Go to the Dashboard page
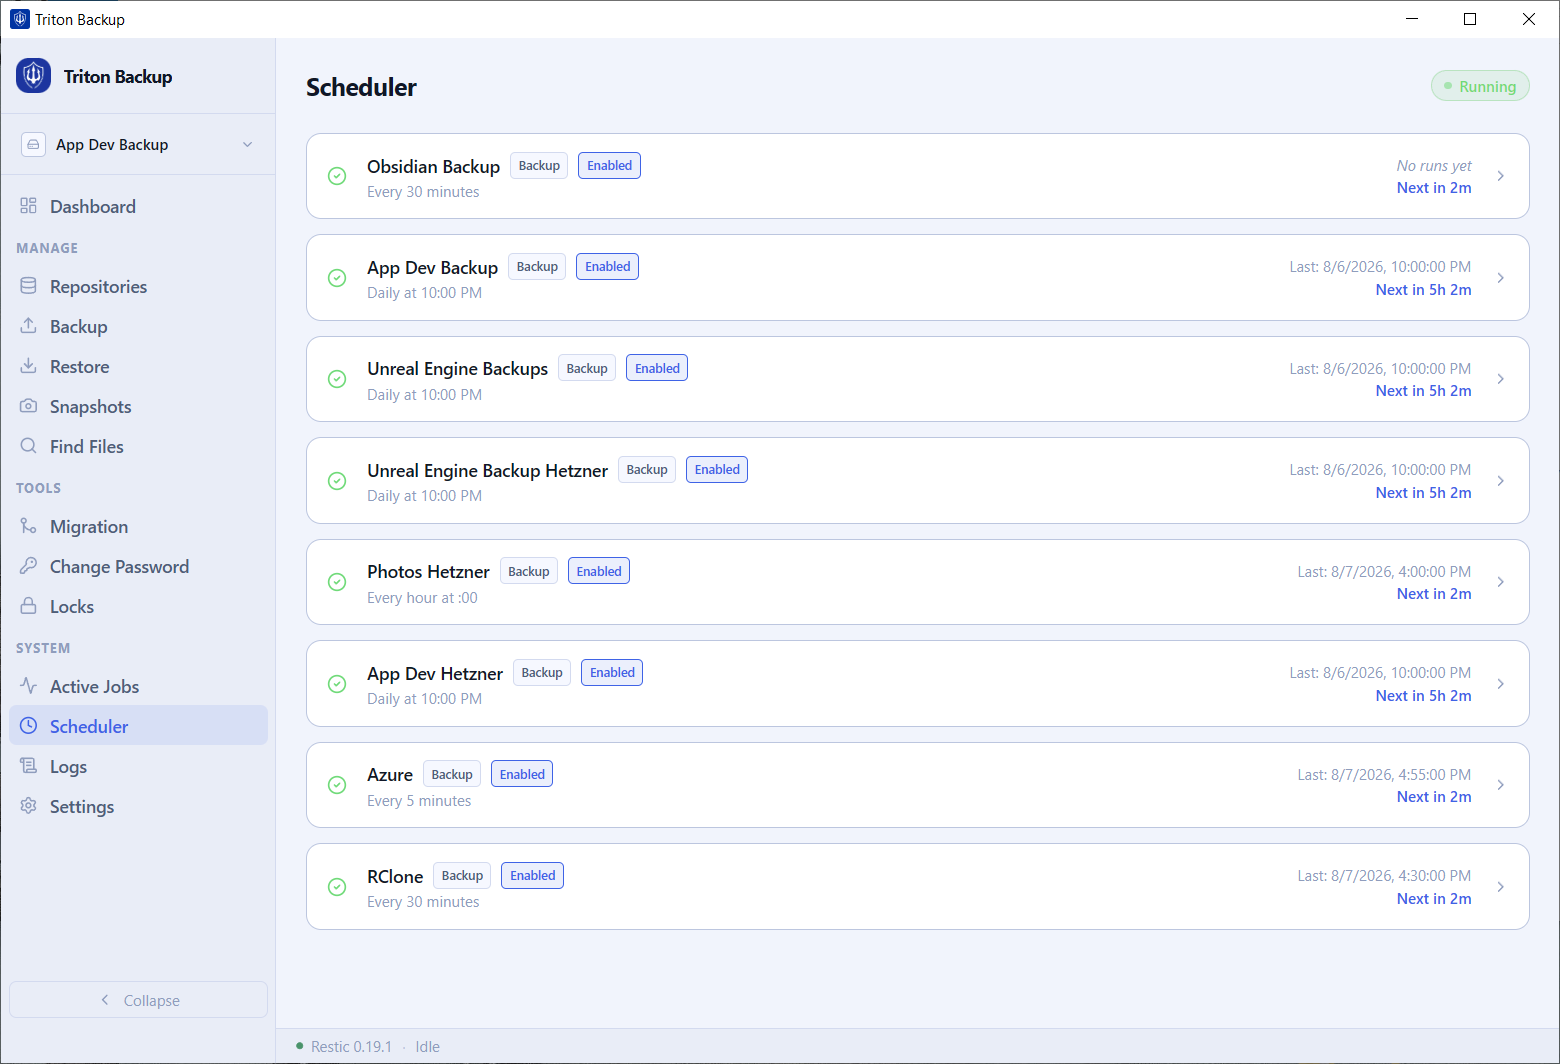1560x1064 pixels. point(138,206)
